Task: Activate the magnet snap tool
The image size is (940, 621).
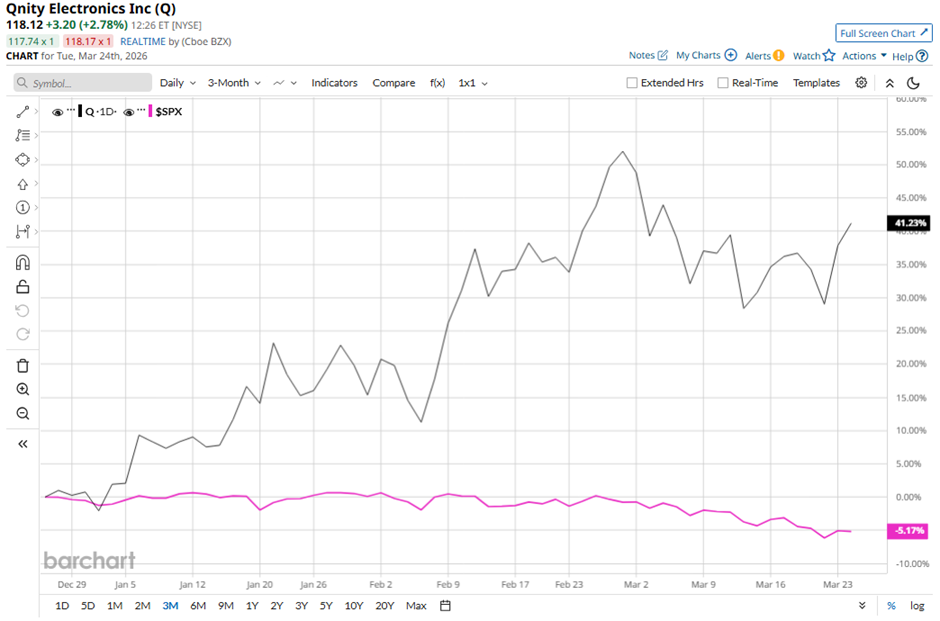Action: point(22,262)
